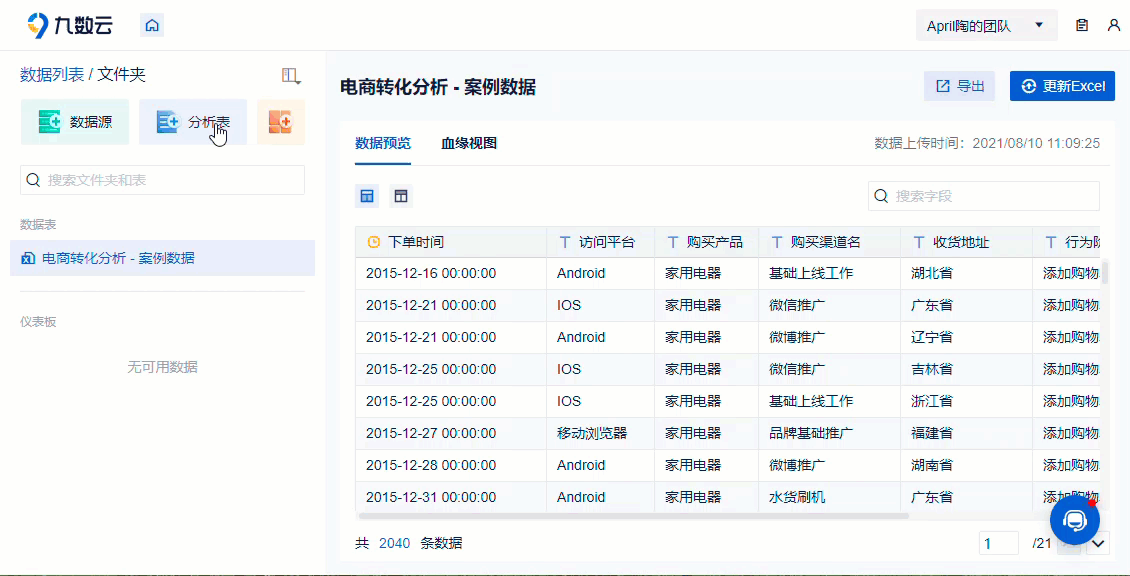1130x576 pixels.
Task: Go to home via house icon
Action: point(151,25)
